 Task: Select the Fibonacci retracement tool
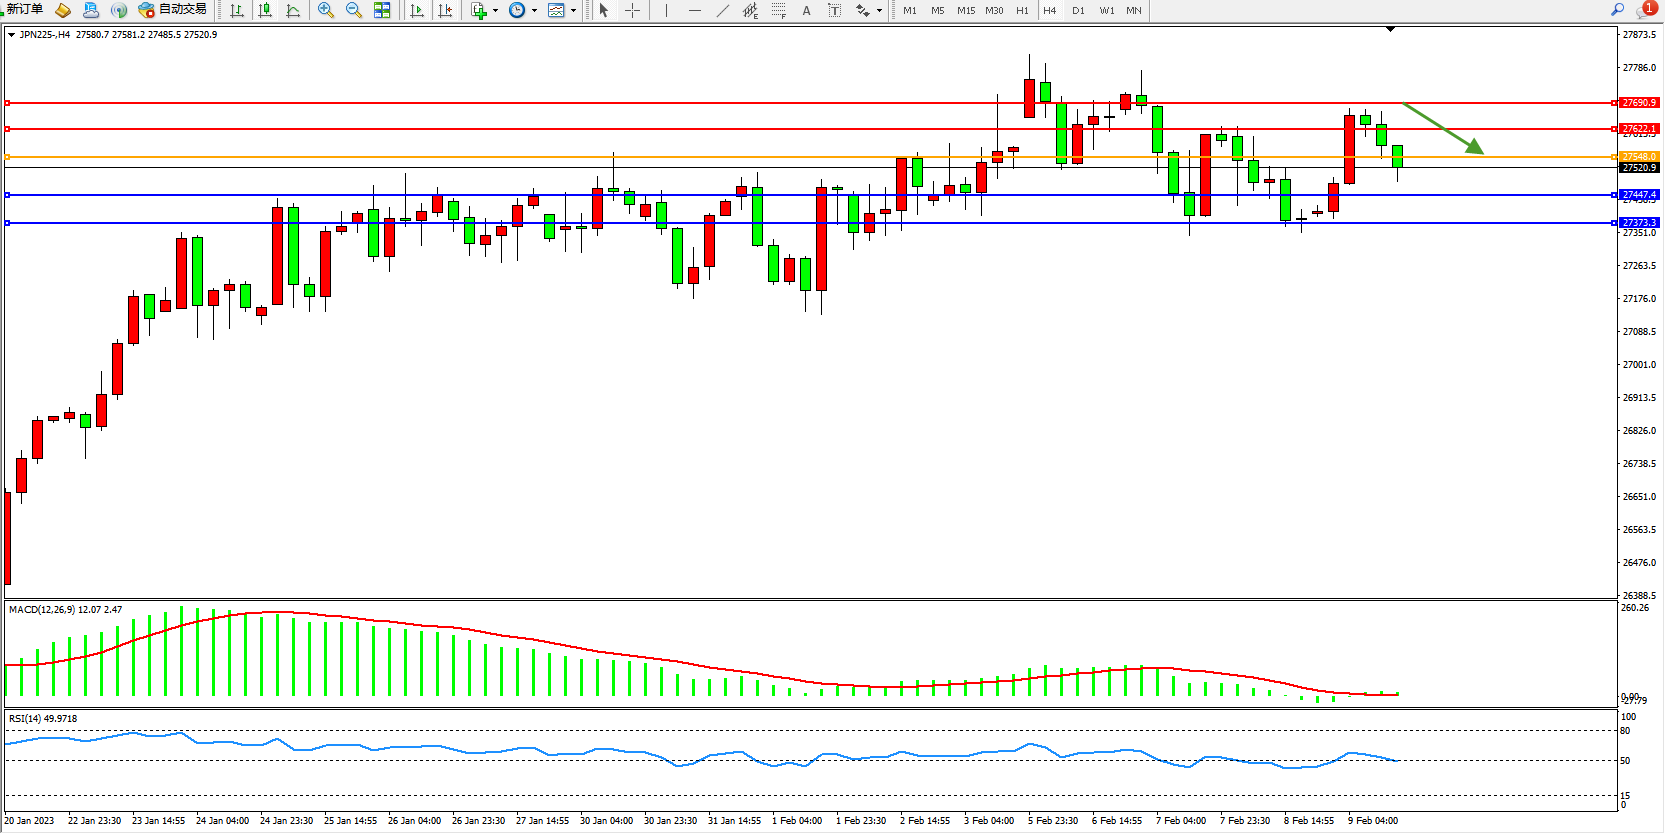tap(778, 10)
